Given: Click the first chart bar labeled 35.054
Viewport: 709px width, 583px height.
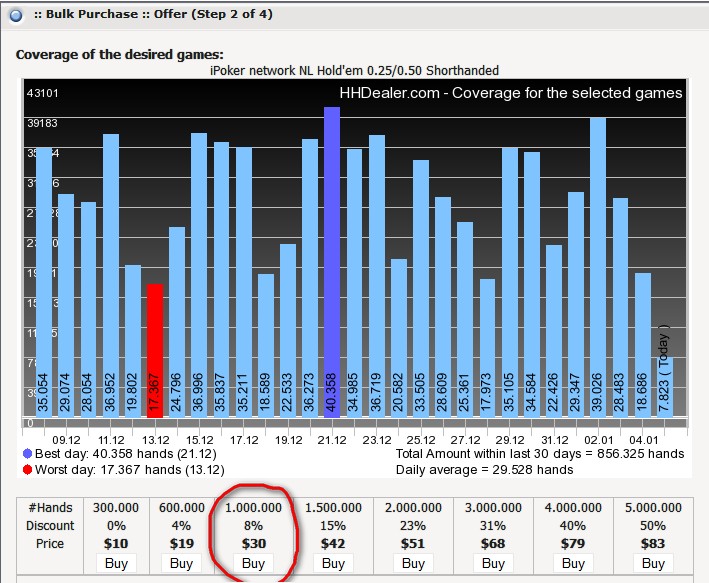Looking at the screenshot, I should point(44,282).
